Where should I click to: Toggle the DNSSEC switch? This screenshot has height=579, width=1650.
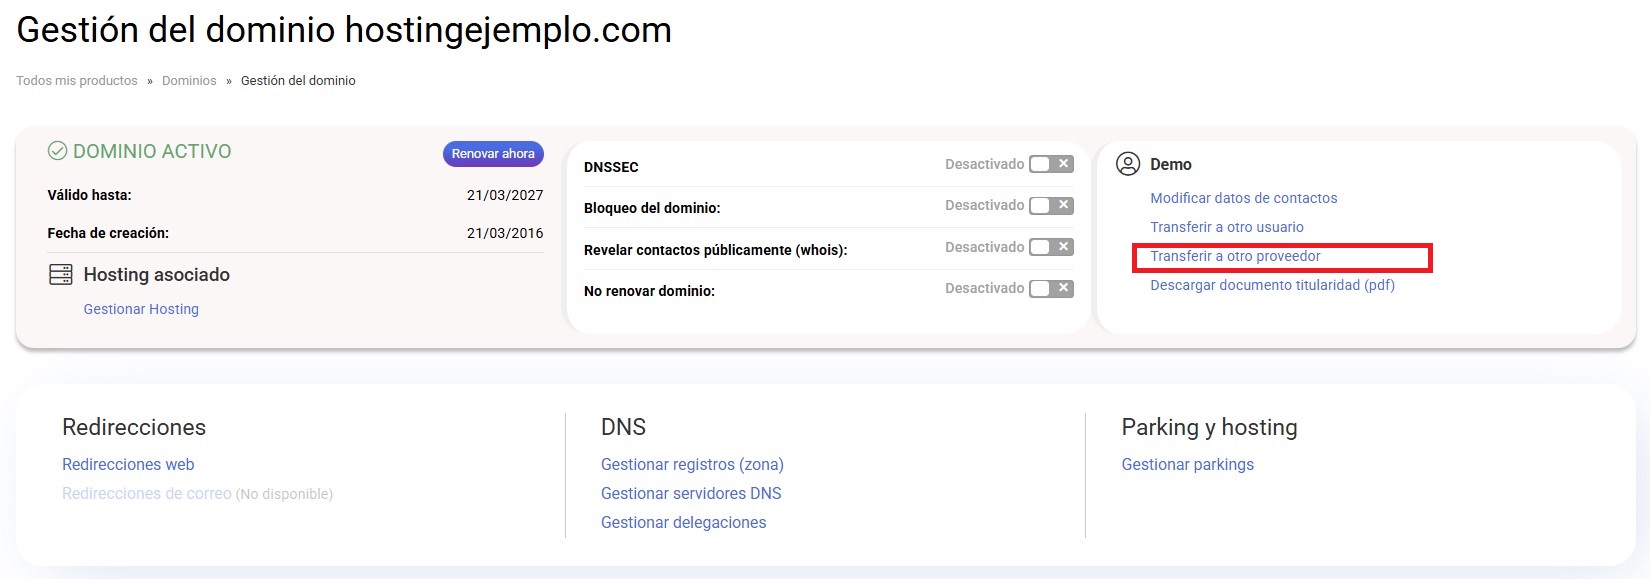1051,164
